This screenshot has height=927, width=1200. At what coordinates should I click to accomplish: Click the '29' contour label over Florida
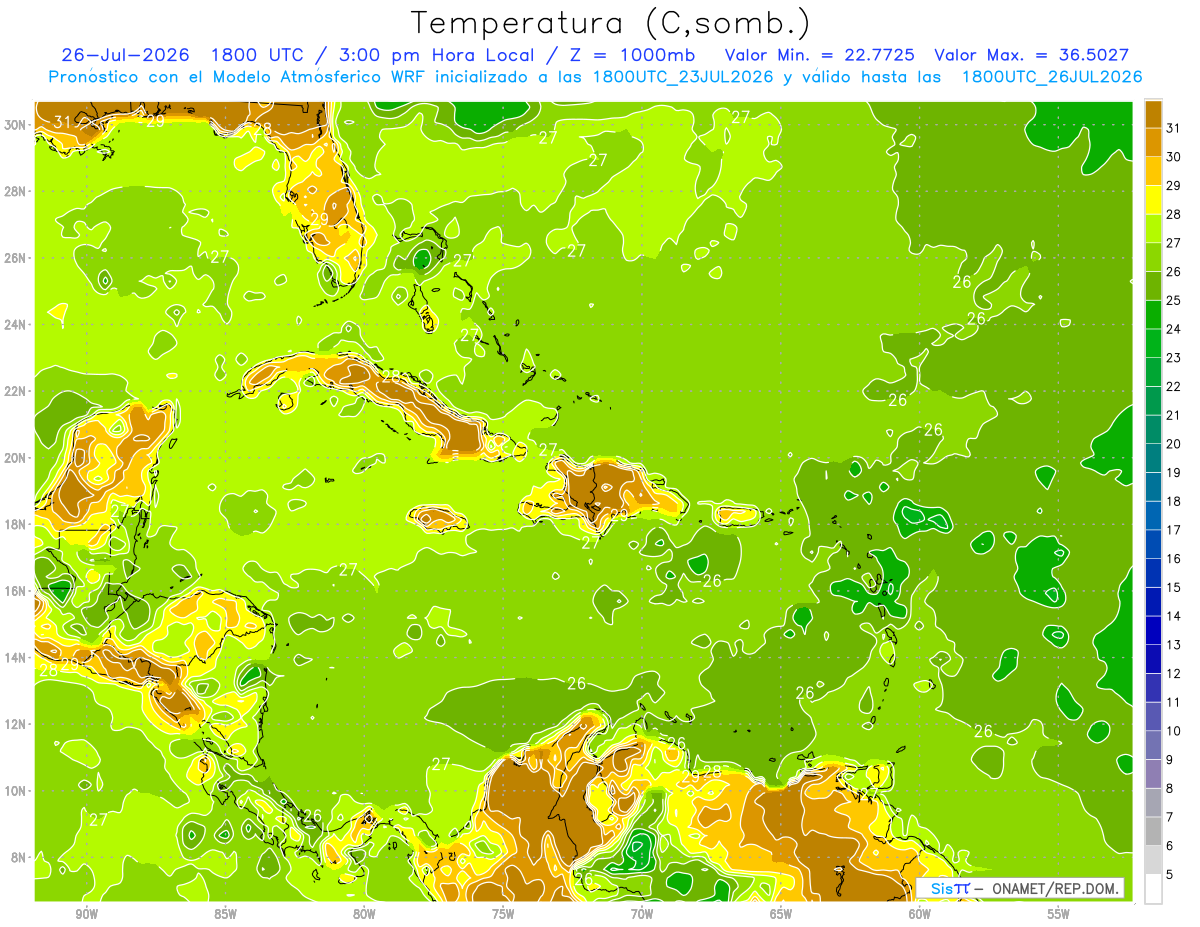click(319, 218)
